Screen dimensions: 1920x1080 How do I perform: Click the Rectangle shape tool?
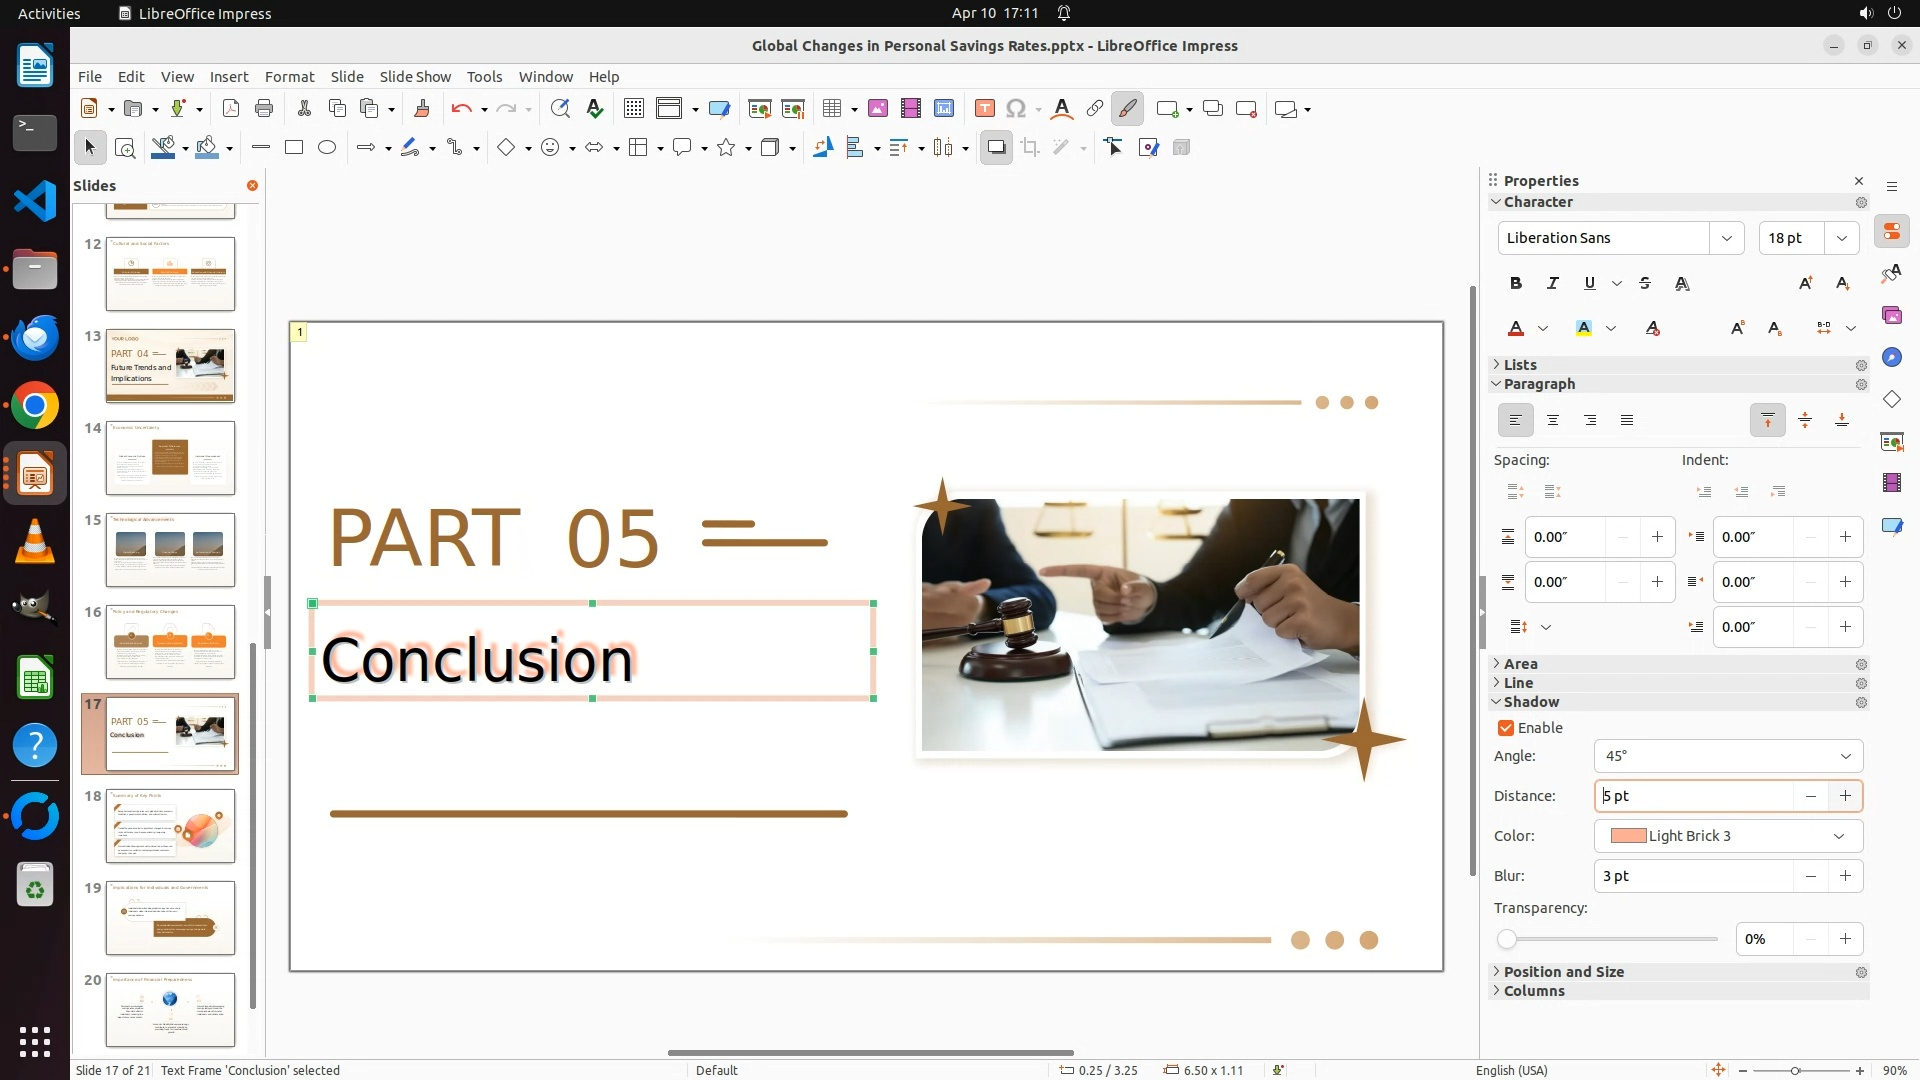pyautogui.click(x=294, y=148)
